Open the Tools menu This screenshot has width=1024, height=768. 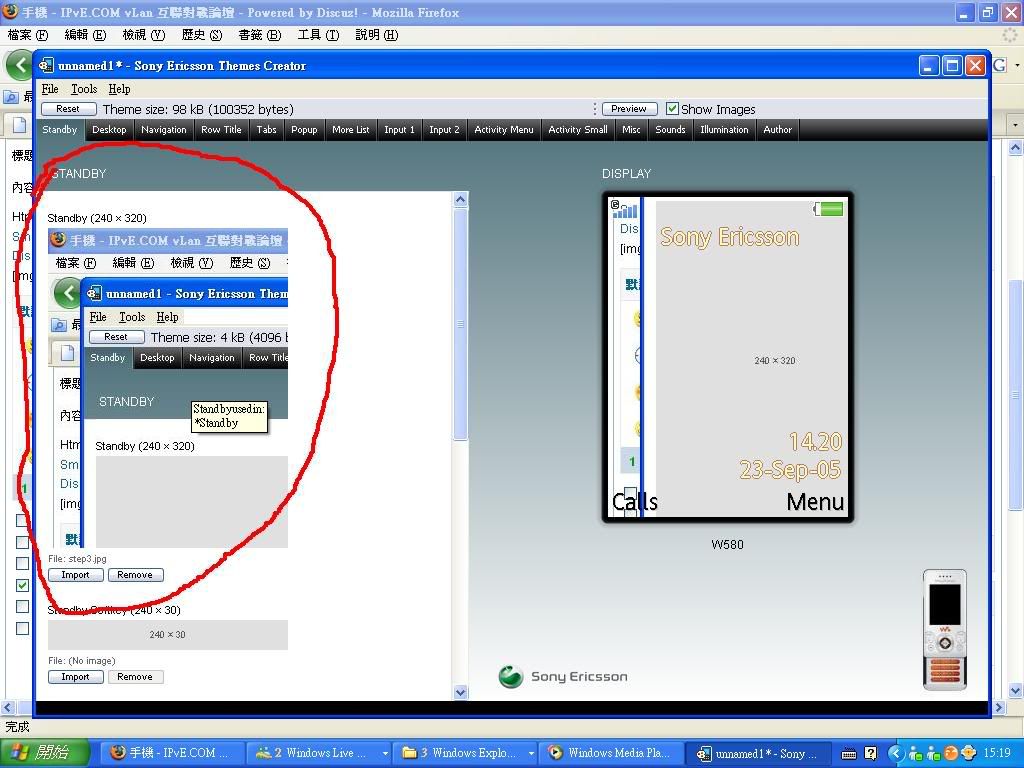coord(84,89)
